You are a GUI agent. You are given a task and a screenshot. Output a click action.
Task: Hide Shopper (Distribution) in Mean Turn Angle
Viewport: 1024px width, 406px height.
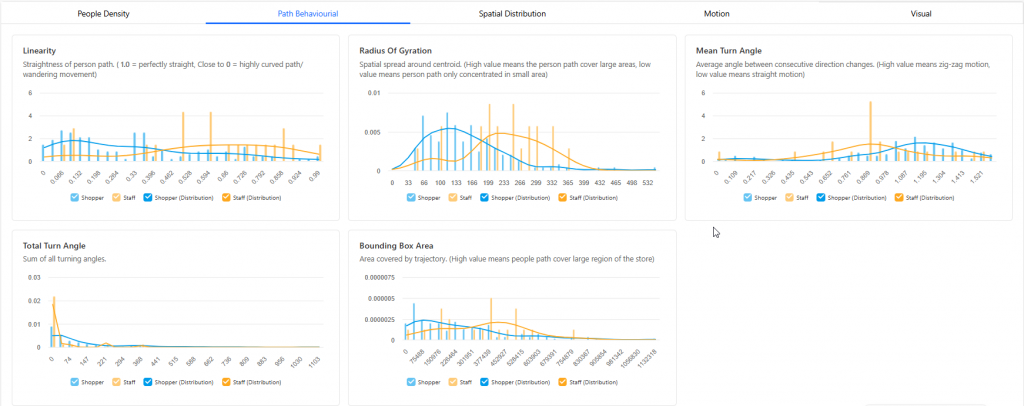828,198
